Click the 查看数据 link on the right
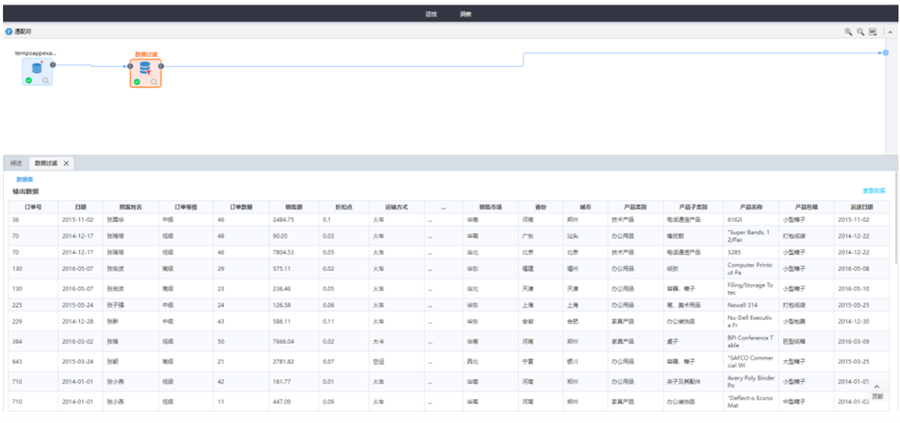The width and height of the screenshot is (900, 423). [873, 190]
